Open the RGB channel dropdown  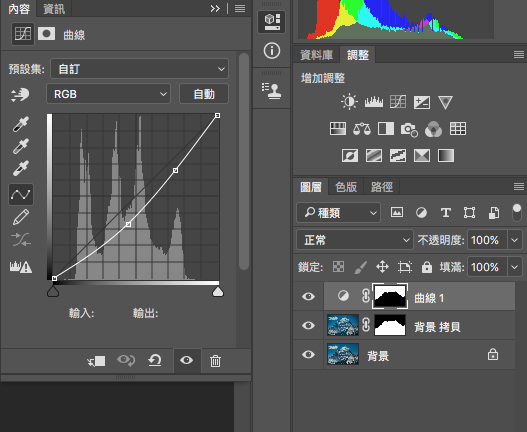click(108, 94)
